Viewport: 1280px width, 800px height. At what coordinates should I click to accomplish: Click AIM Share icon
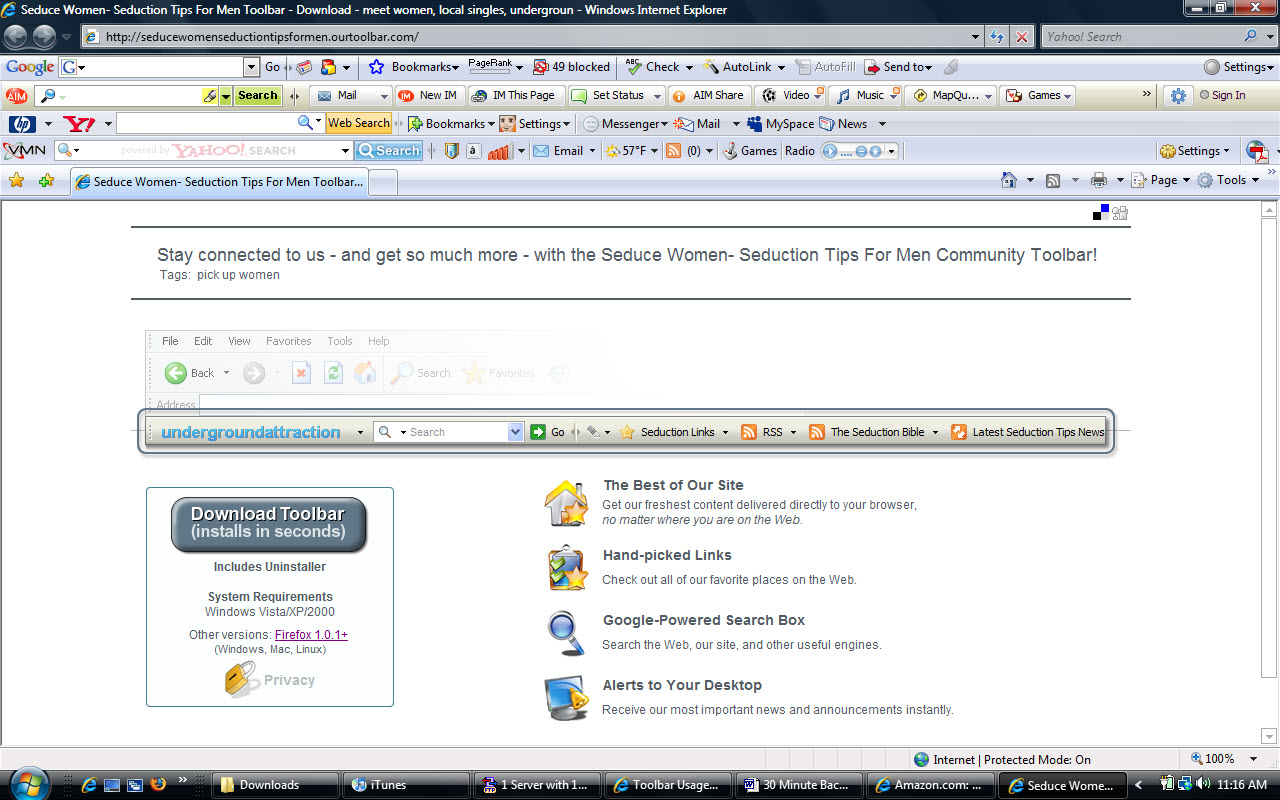click(x=679, y=95)
